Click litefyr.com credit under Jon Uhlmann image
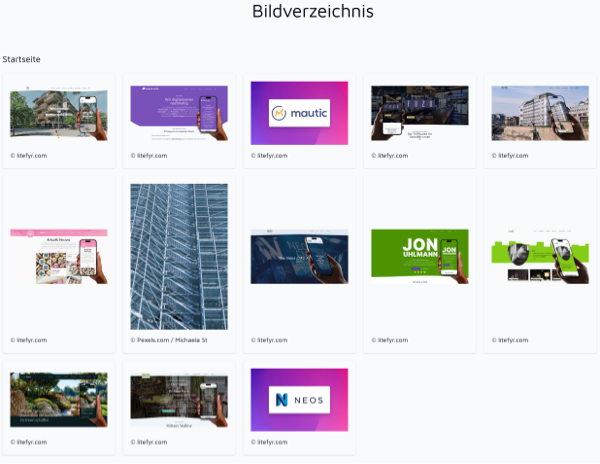 [x=393, y=340]
